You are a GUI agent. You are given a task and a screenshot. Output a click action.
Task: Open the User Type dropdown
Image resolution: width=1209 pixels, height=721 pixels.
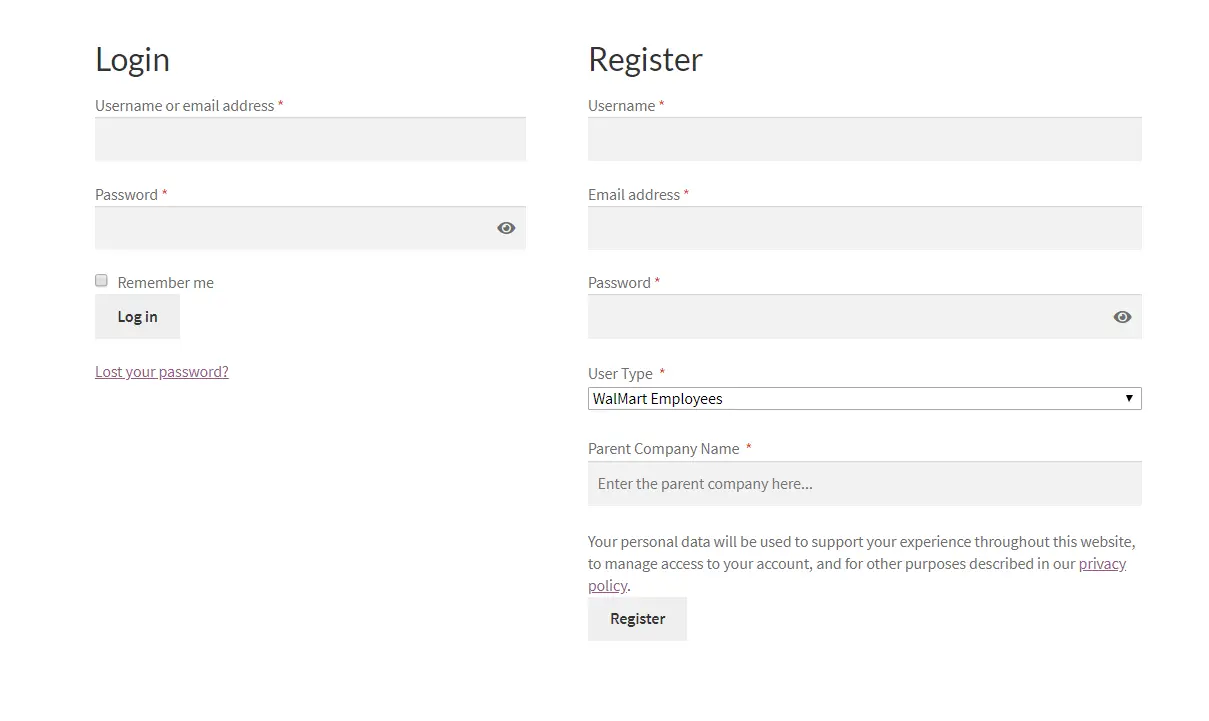pos(864,398)
